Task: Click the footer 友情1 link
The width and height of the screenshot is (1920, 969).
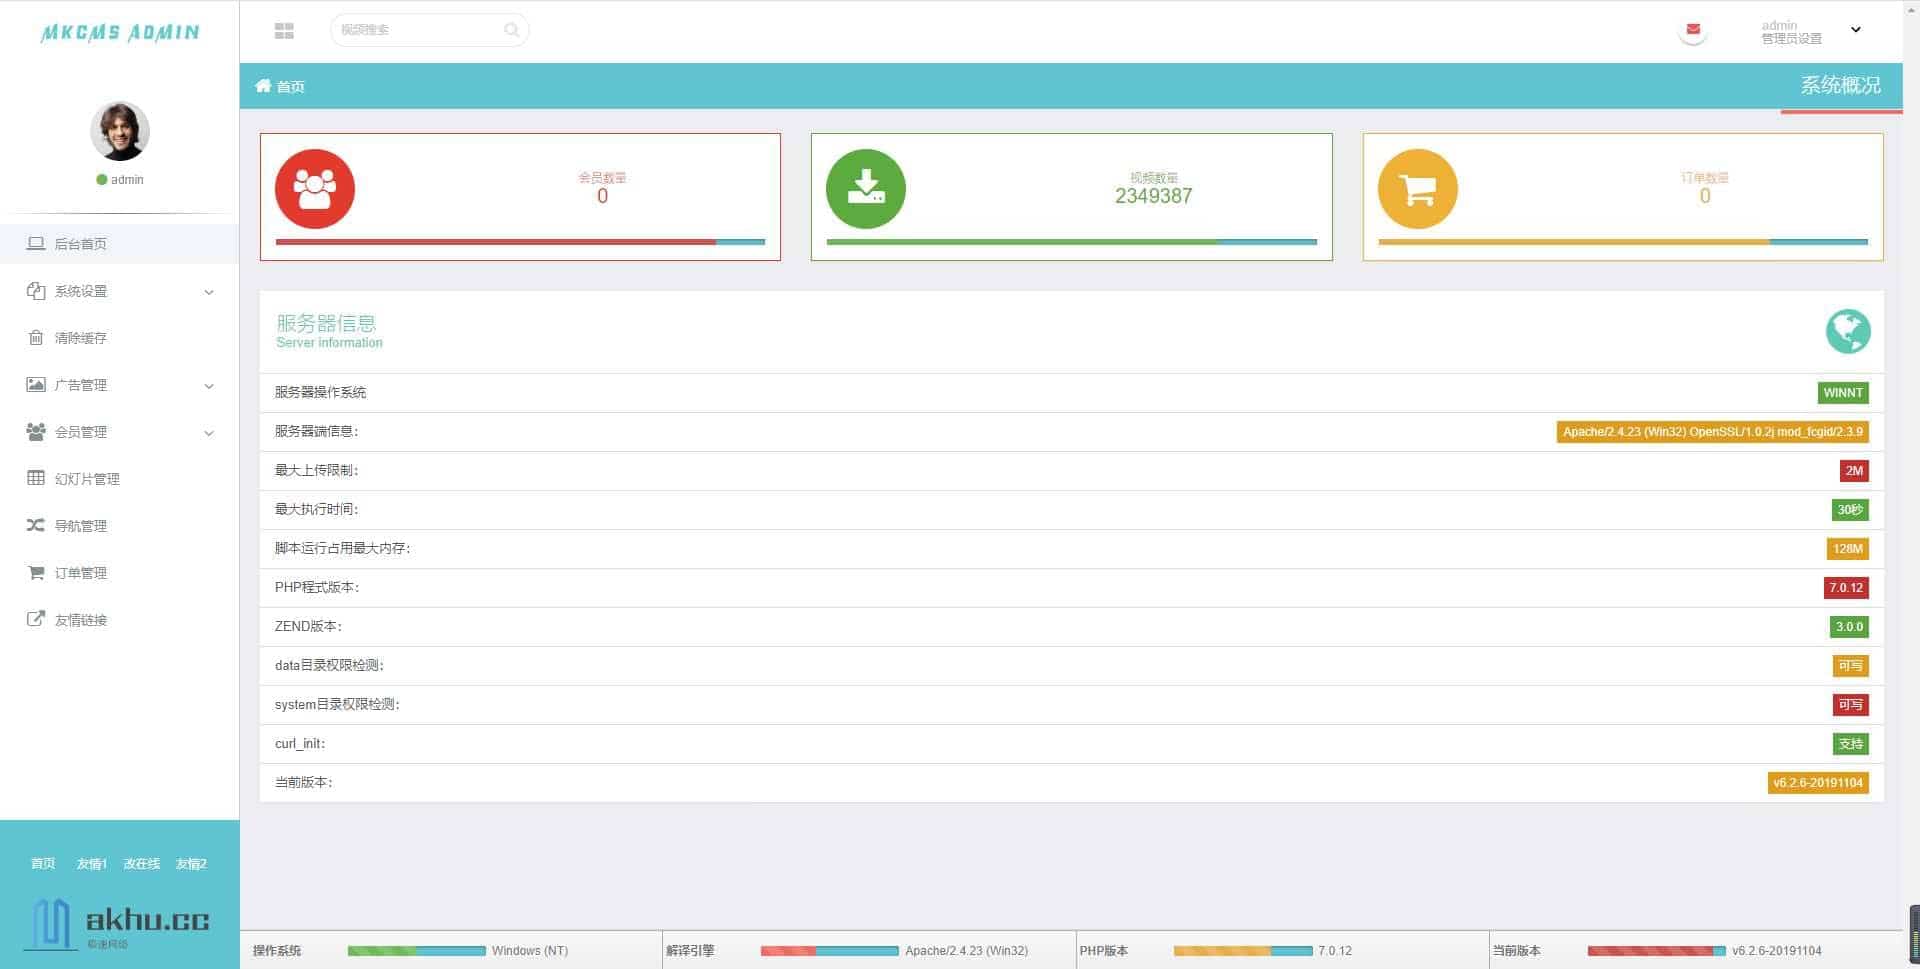Action: pos(91,864)
